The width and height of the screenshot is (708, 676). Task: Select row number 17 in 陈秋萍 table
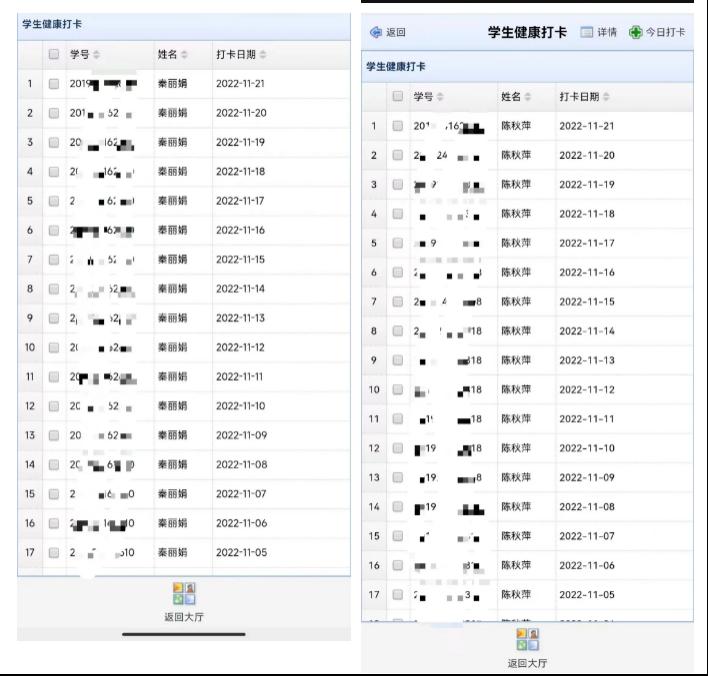tap(374, 594)
